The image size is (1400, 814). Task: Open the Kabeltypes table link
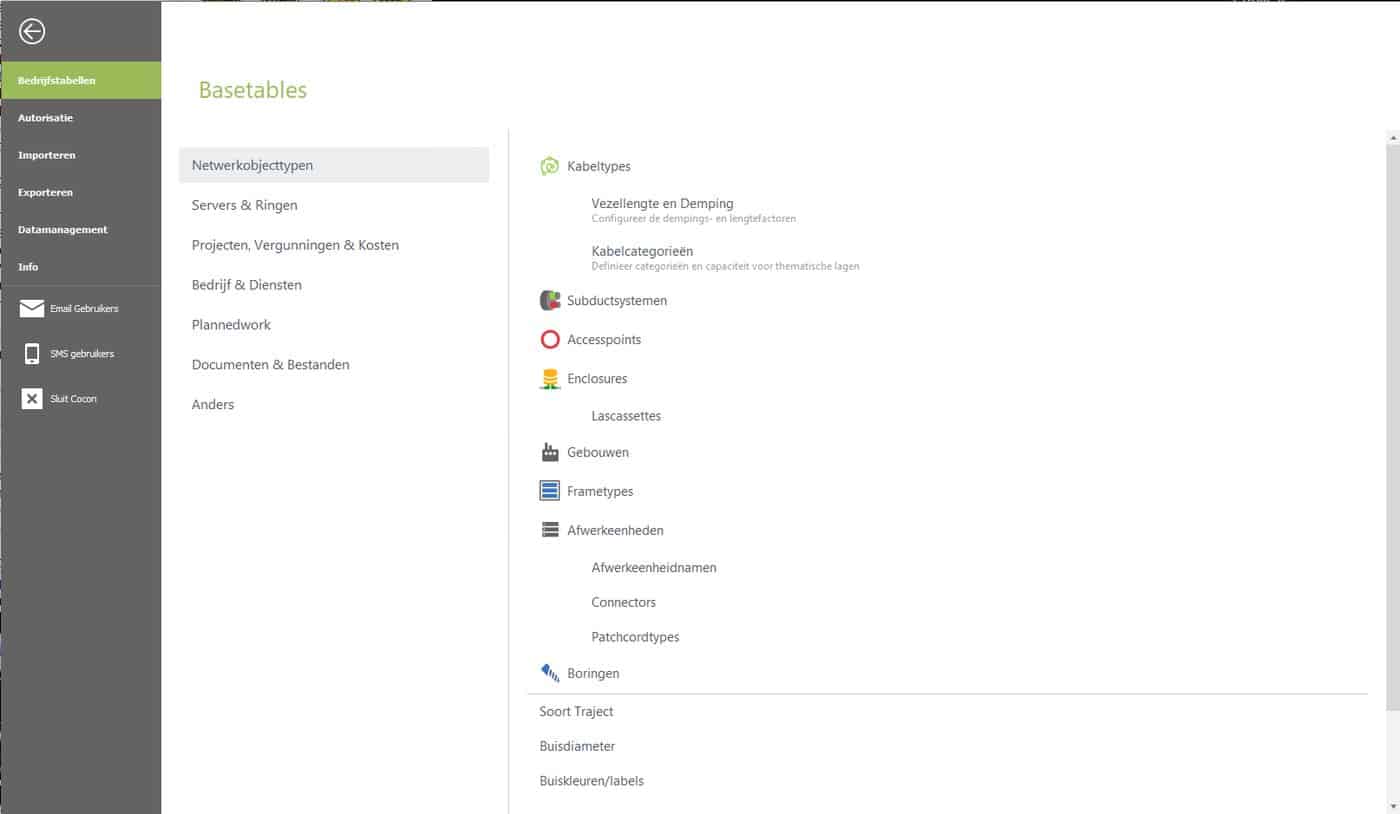tap(598, 167)
